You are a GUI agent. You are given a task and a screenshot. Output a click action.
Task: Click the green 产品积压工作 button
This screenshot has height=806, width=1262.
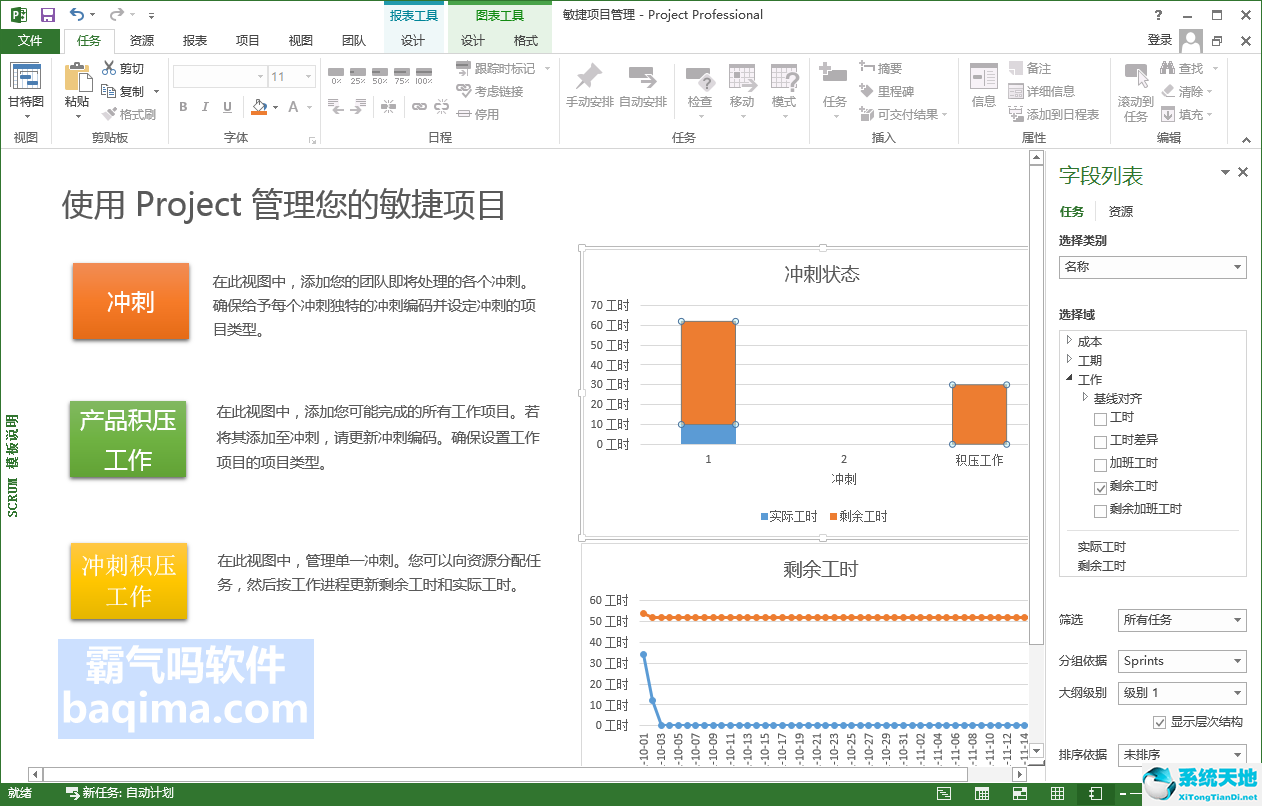pyautogui.click(x=128, y=440)
